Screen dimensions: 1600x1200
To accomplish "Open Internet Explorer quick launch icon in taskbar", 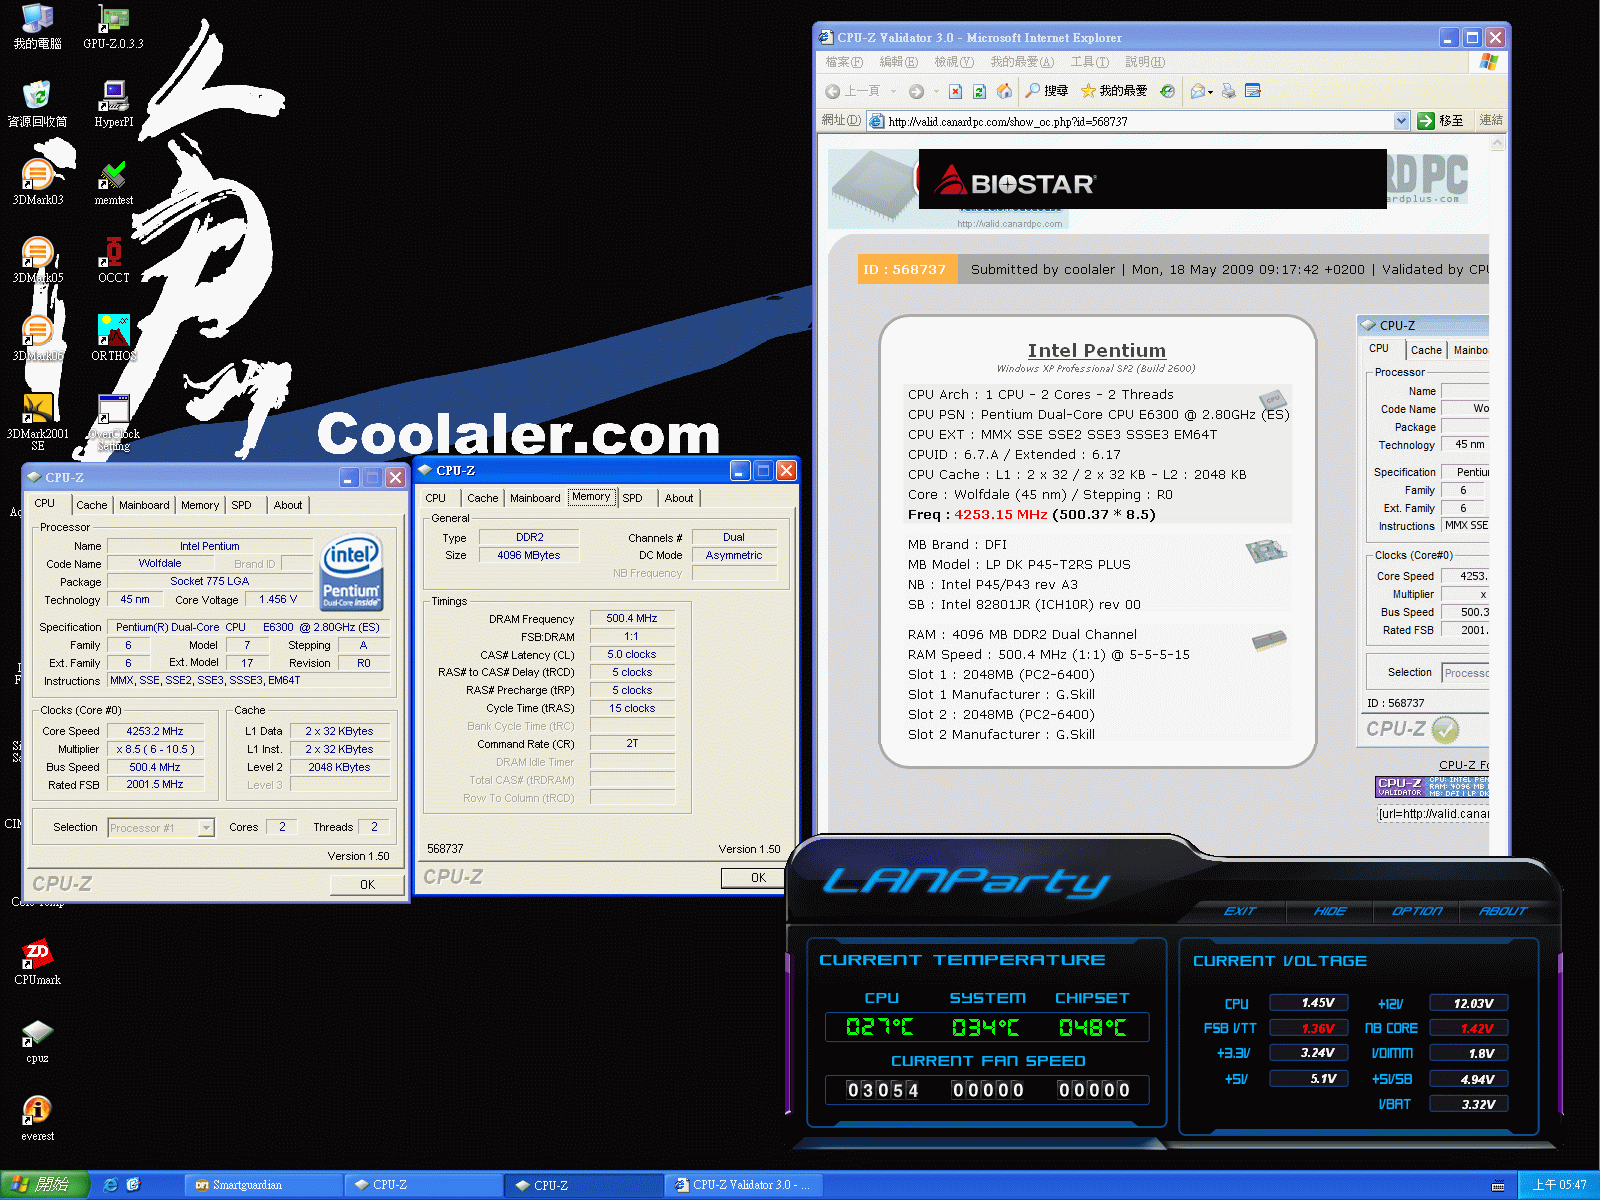I will [110, 1185].
